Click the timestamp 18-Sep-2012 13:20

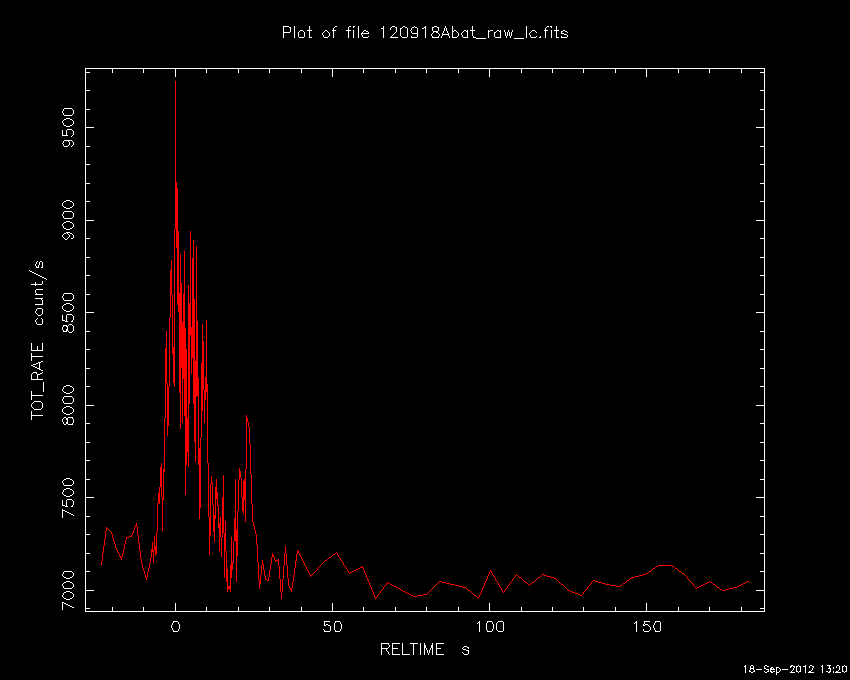[x=794, y=669]
